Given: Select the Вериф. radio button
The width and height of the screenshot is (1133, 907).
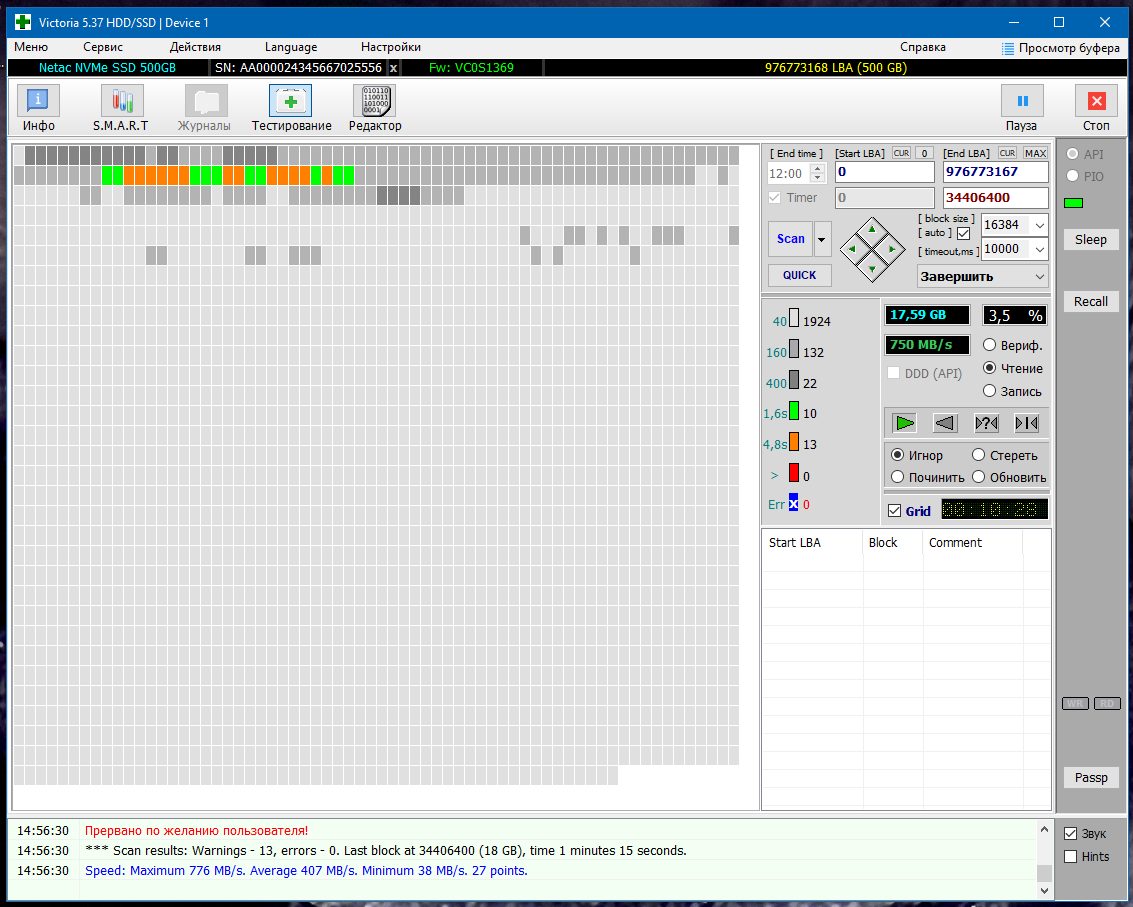Looking at the screenshot, I should tap(990, 345).
